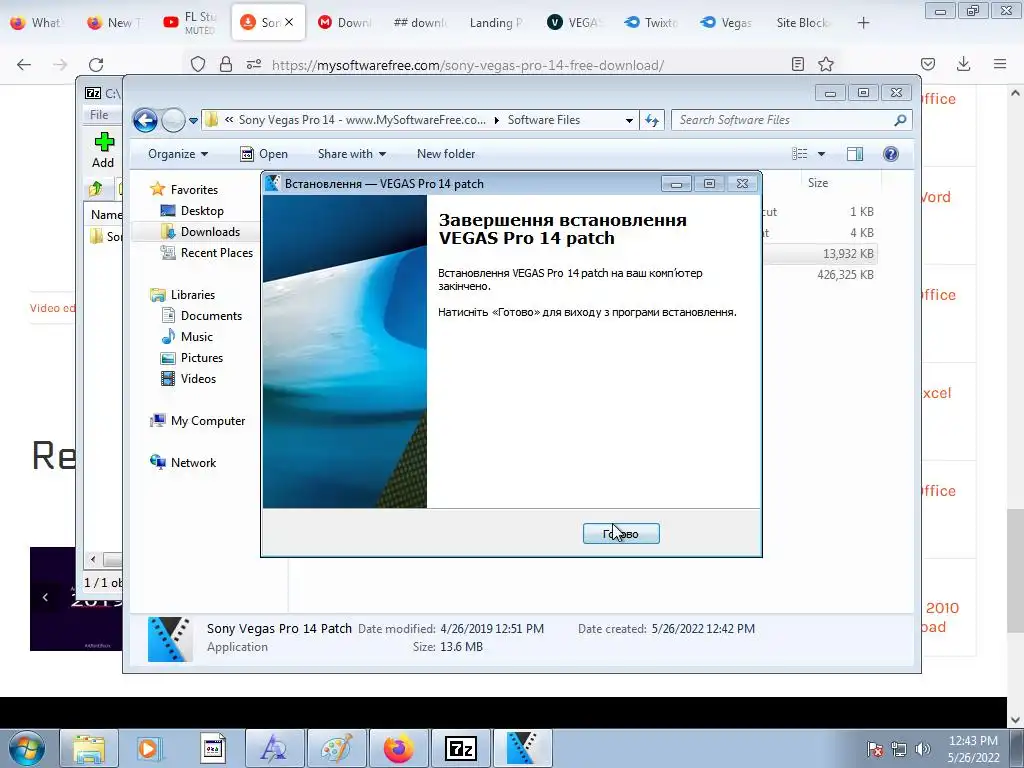The height and width of the screenshot is (768, 1024).
Task: Click the volume speaker tray icon
Action: (923, 749)
